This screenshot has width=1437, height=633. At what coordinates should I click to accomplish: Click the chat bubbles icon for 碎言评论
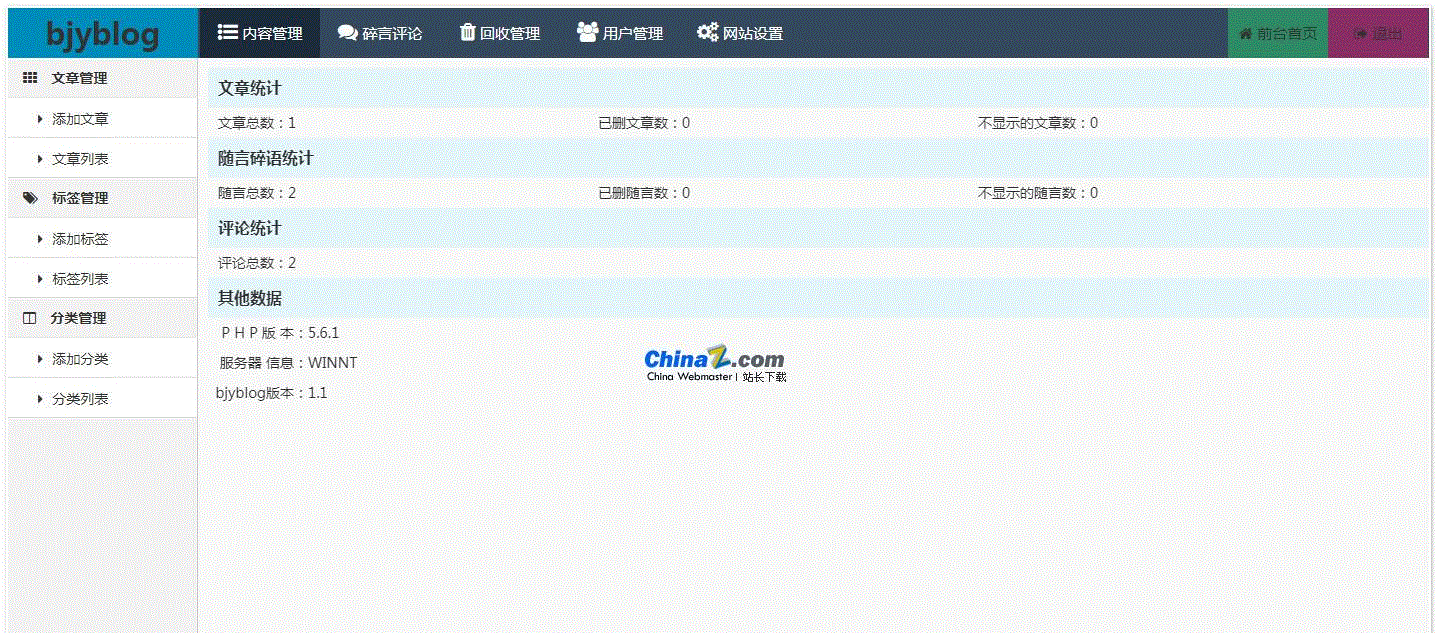(x=347, y=32)
